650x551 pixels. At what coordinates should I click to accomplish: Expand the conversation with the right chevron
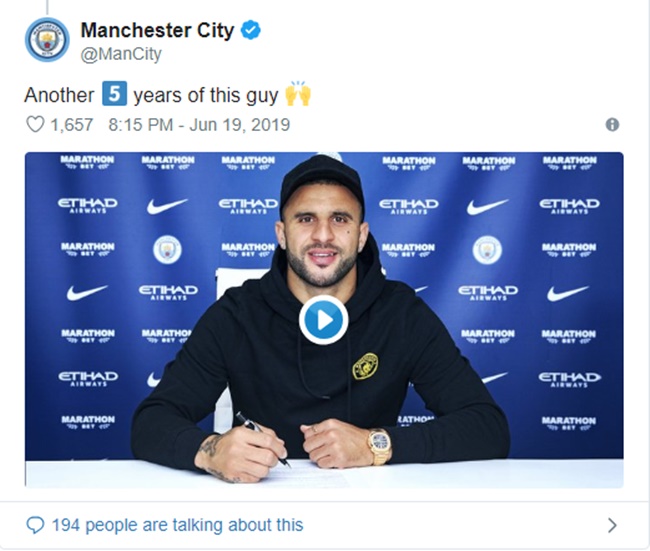coord(612,525)
